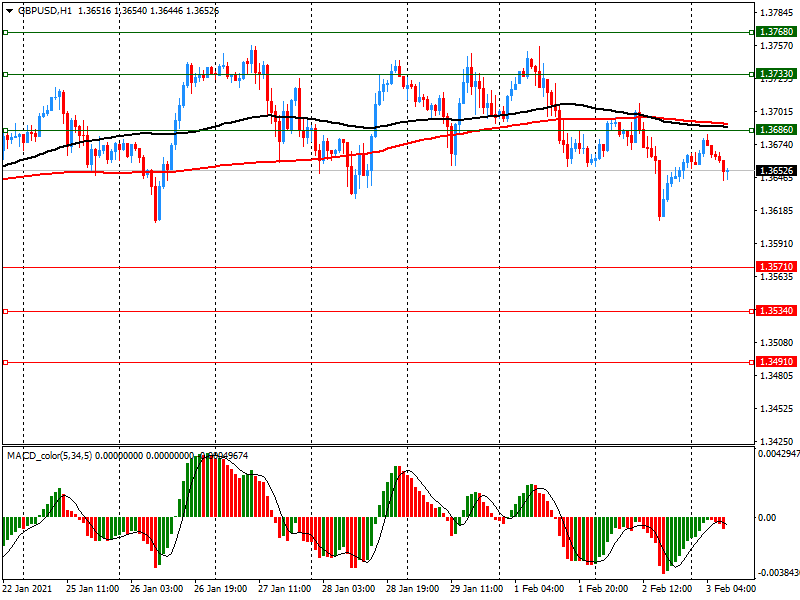Click the GBPUSD,H1 chart title text
The width and height of the screenshot is (800, 600).
coord(44,10)
